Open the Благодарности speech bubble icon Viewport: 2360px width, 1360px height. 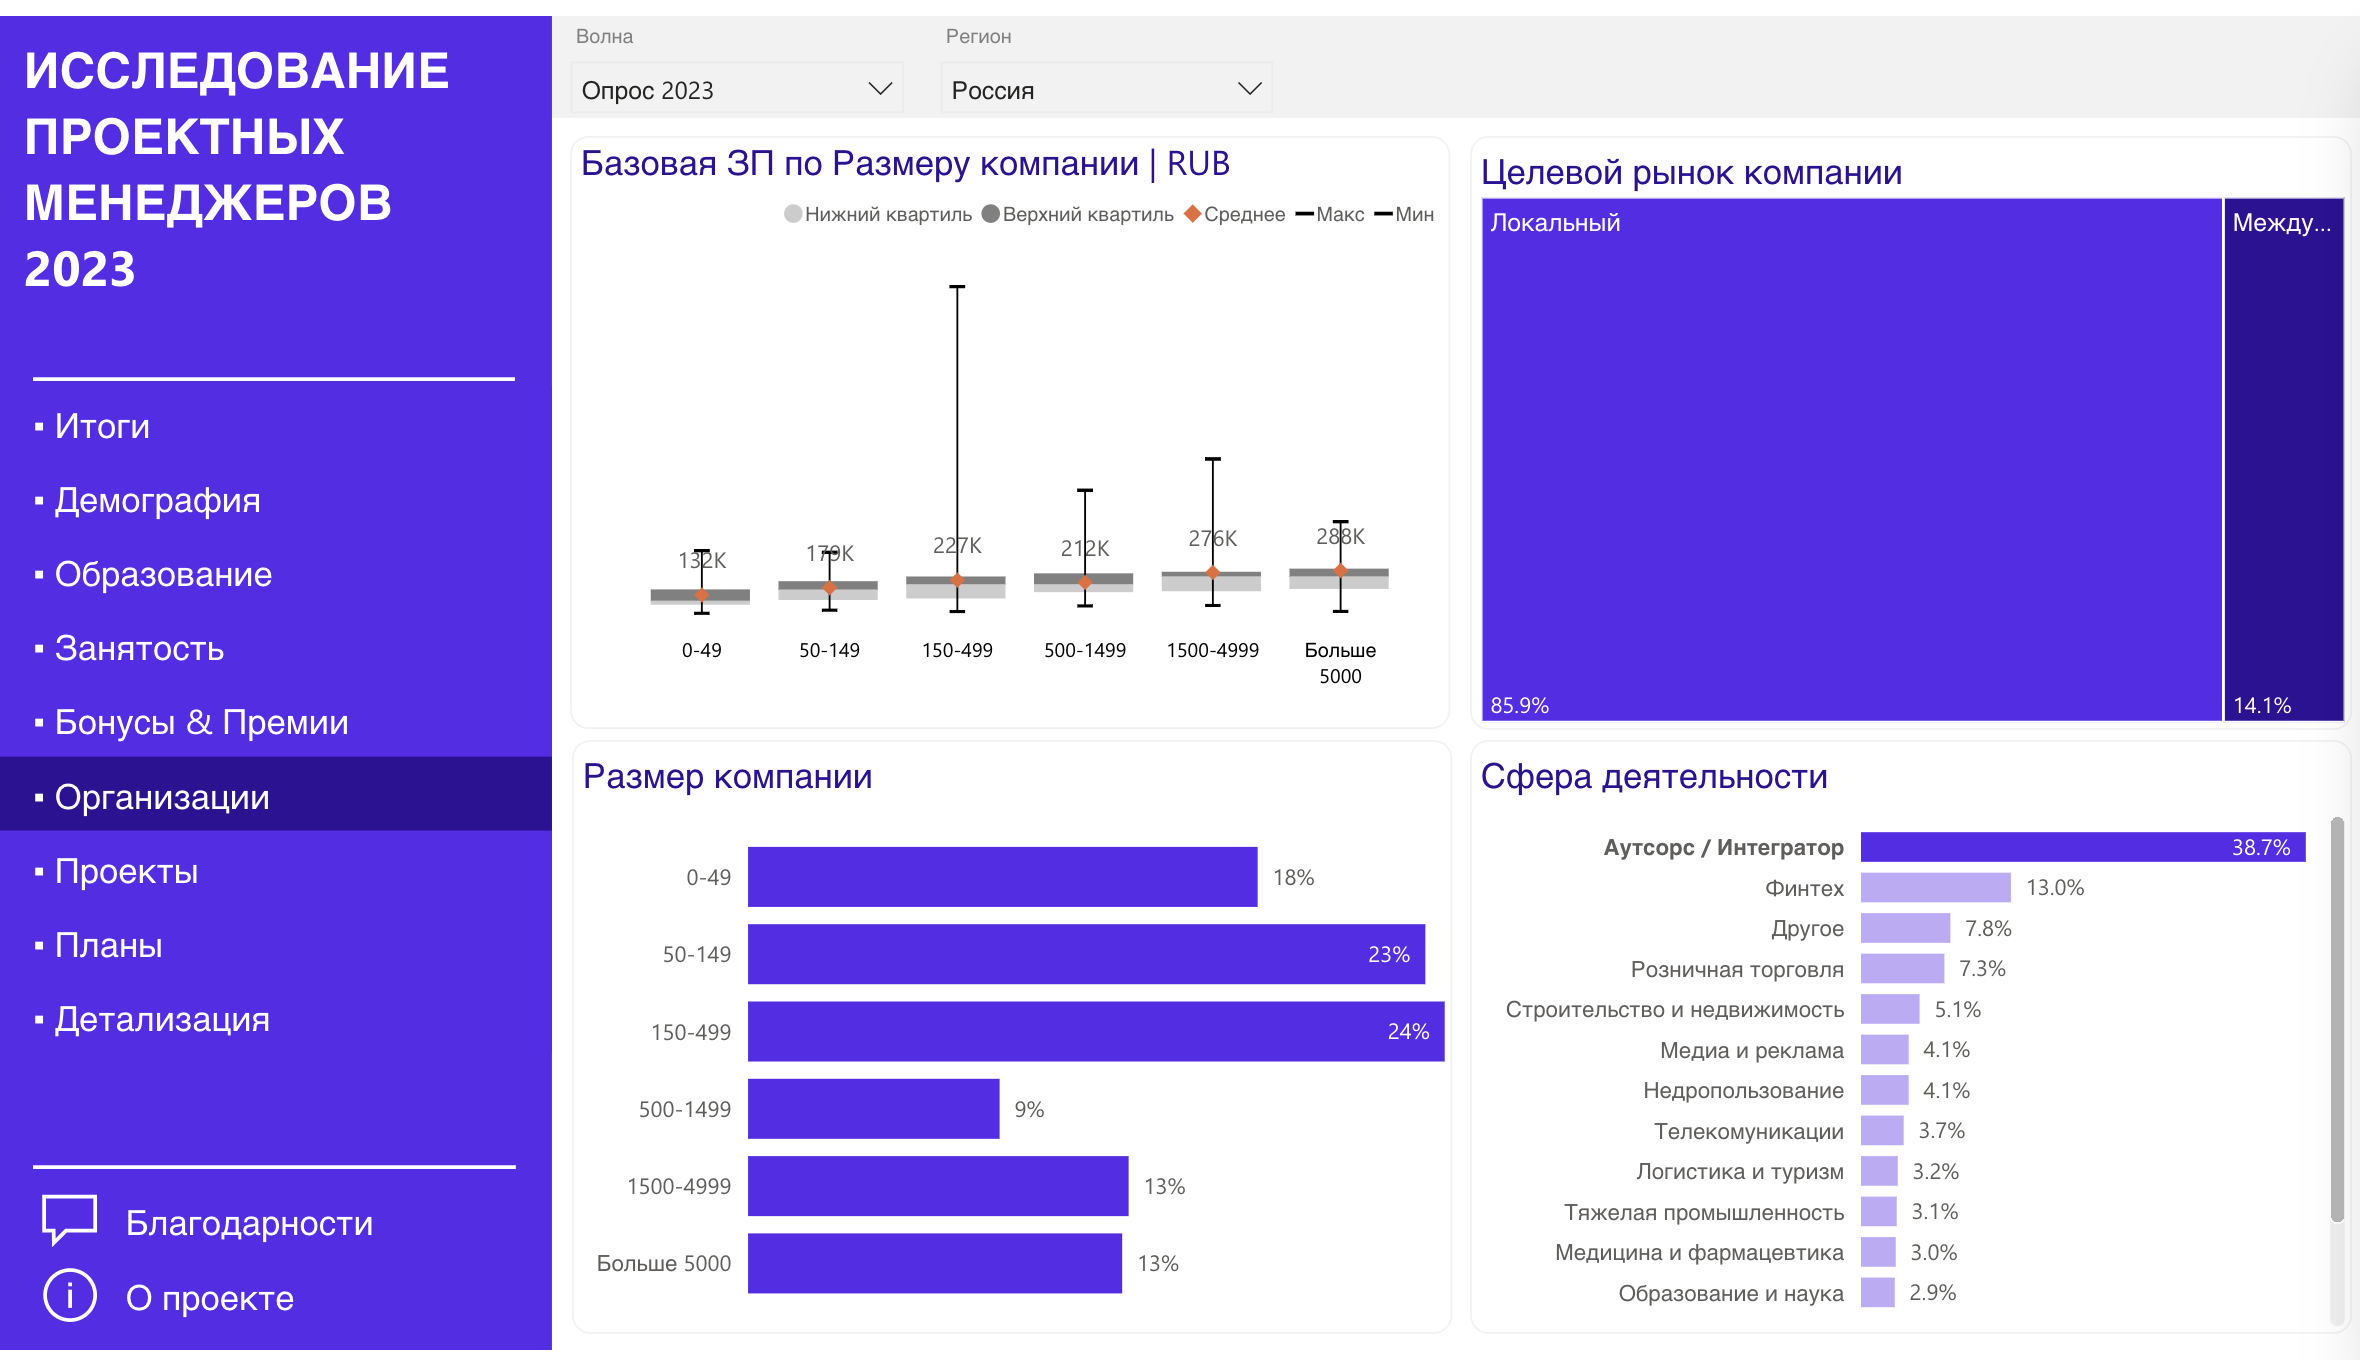(x=69, y=1220)
